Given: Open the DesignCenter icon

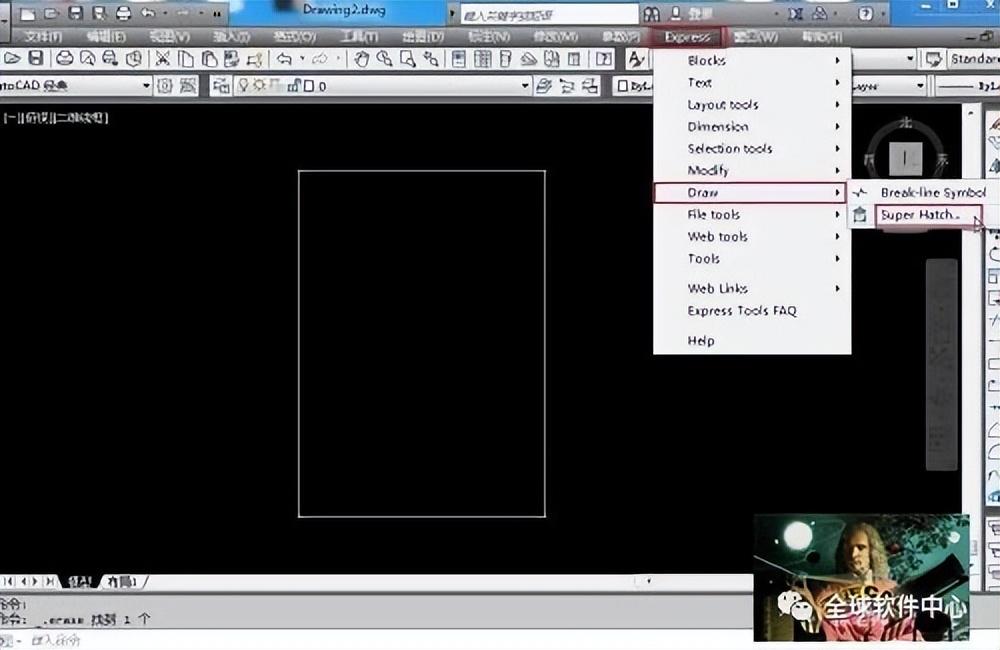Looking at the screenshot, I should tap(482, 59).
